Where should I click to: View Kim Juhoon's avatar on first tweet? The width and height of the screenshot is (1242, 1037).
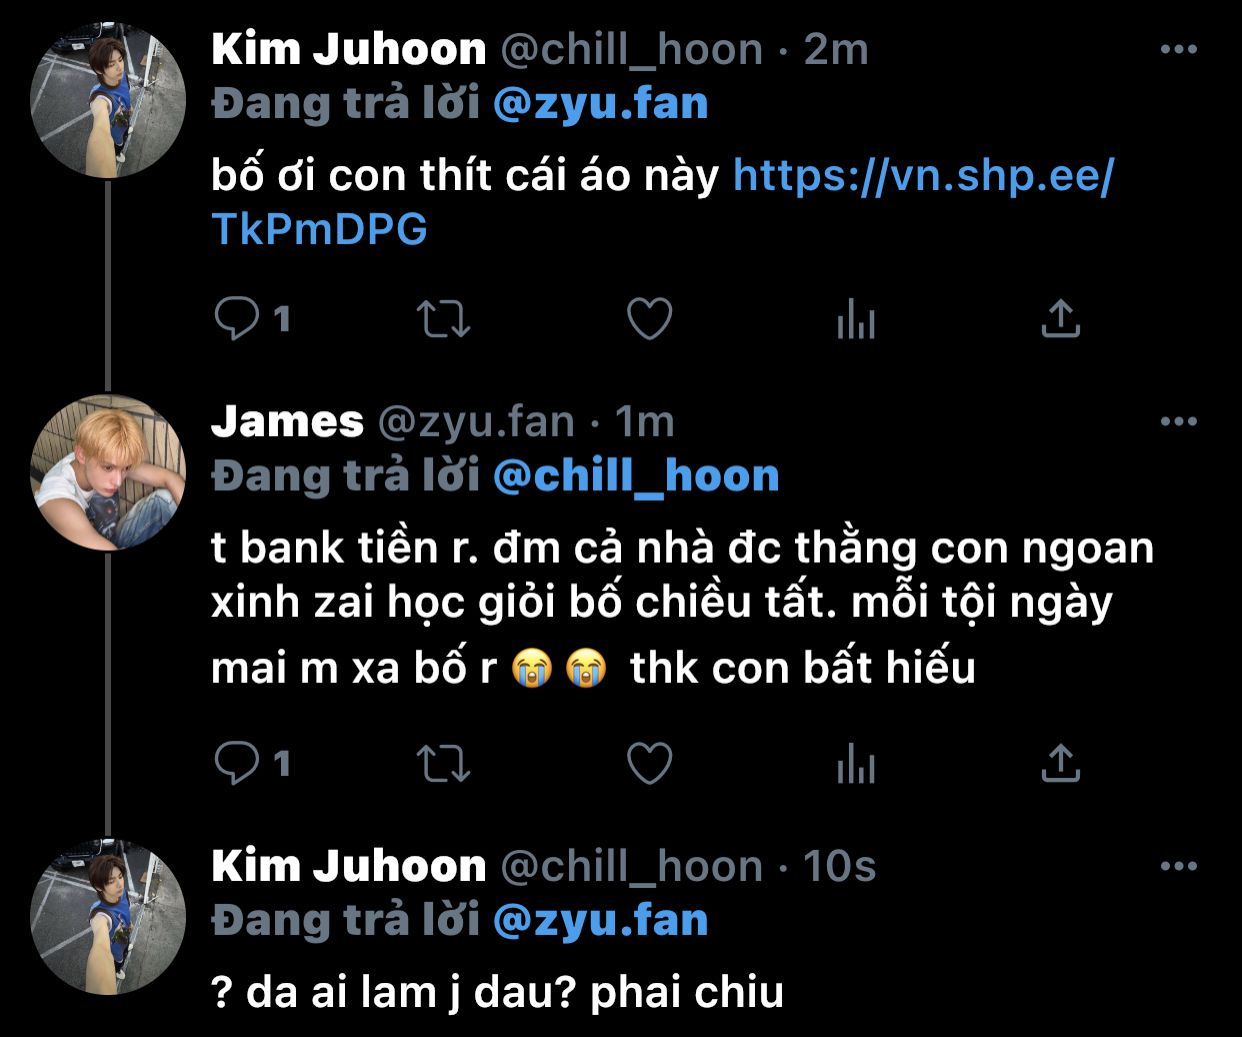pyautogui.click(x=108, y=101)
